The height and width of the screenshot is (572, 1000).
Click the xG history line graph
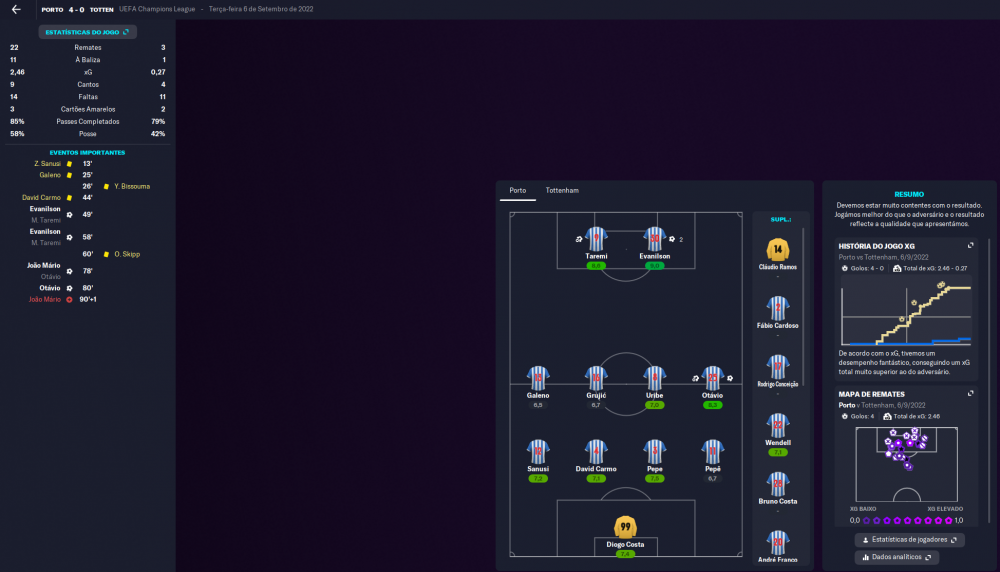click(906, 312)
